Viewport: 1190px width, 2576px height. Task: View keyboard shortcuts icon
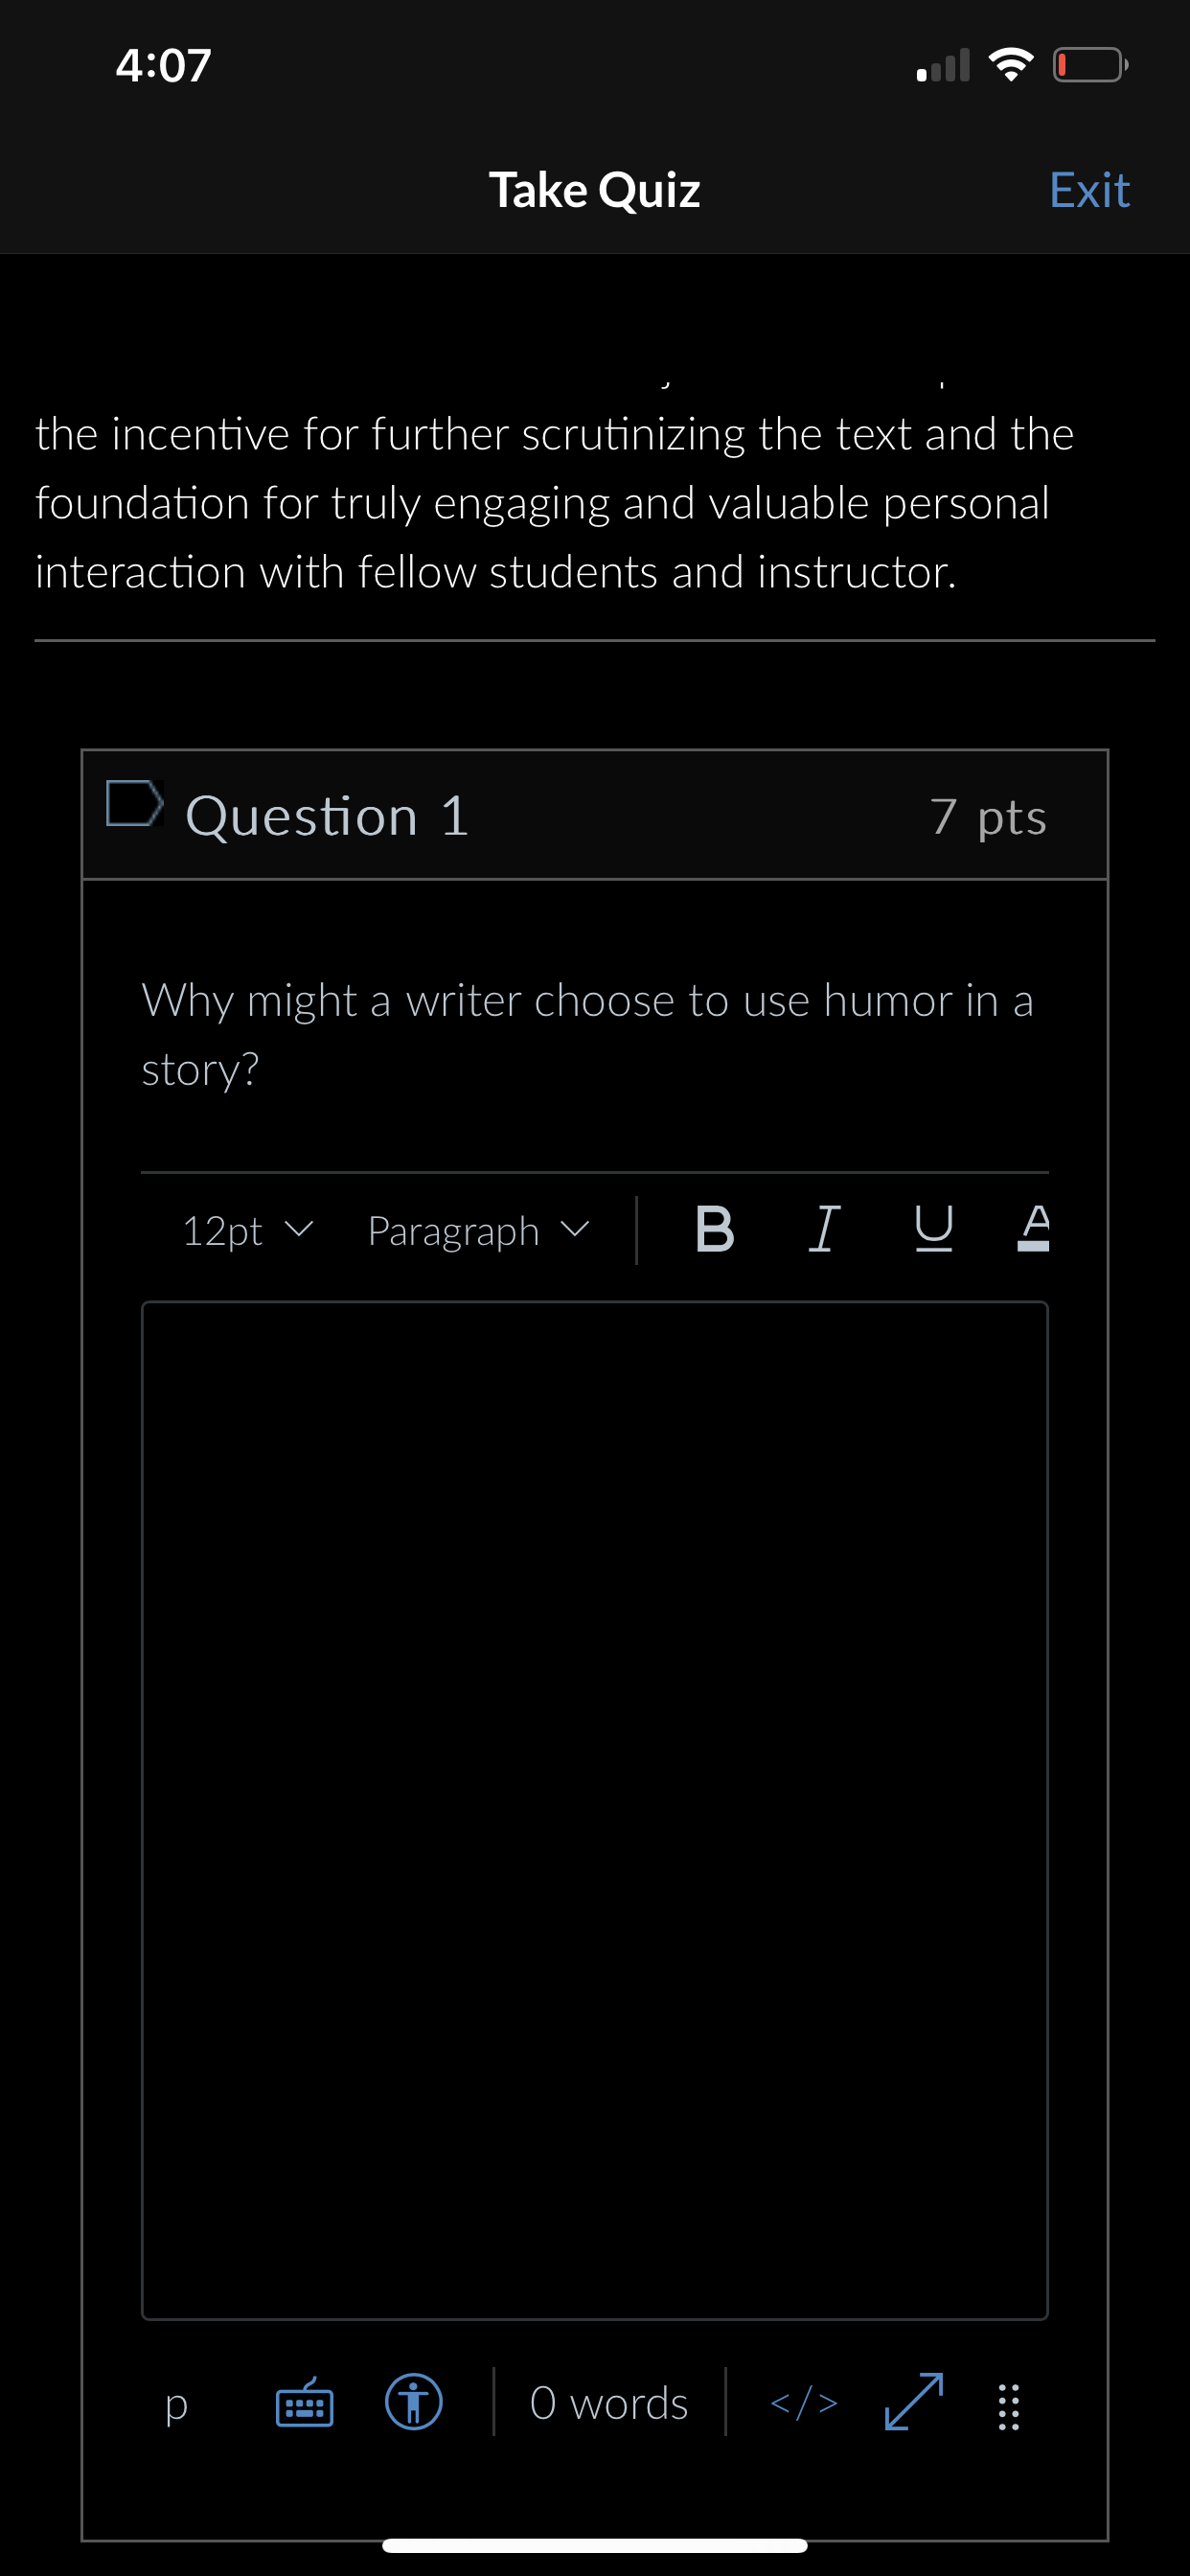coord(305,2403)
